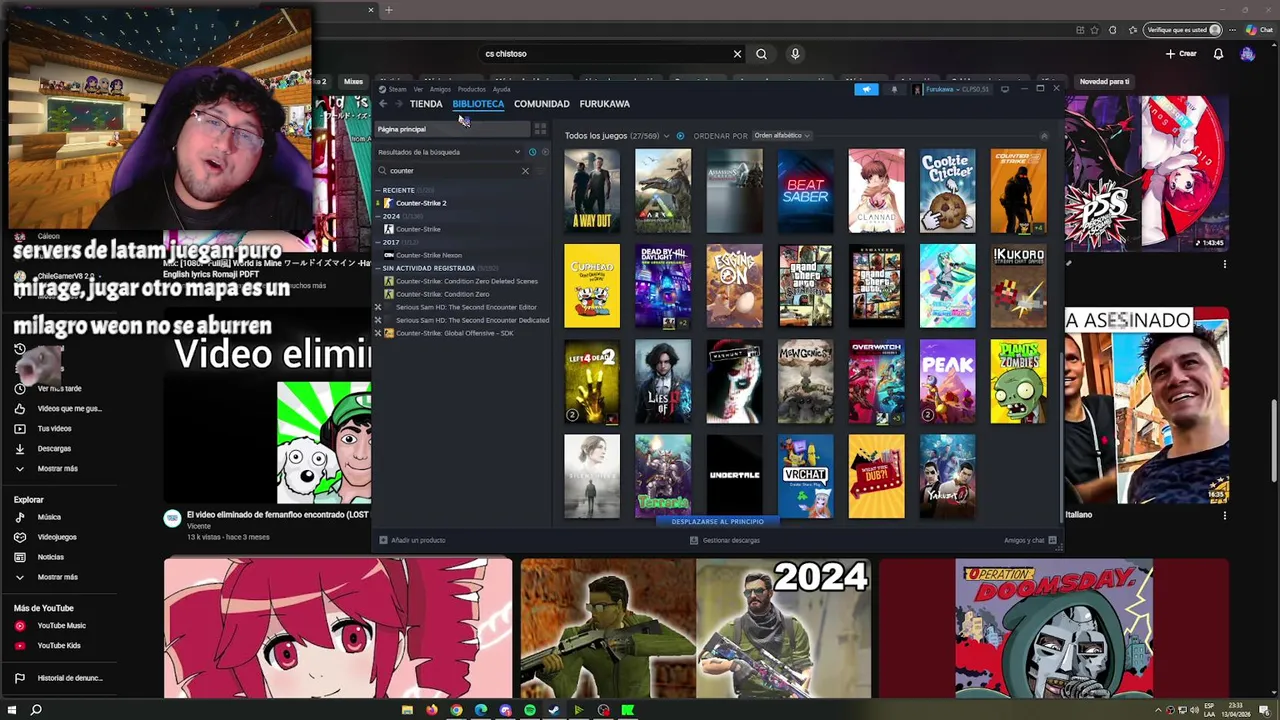Open Spotify from the taskbar
This screenshot has width=1280, height=720.
(x=529, y=710)
